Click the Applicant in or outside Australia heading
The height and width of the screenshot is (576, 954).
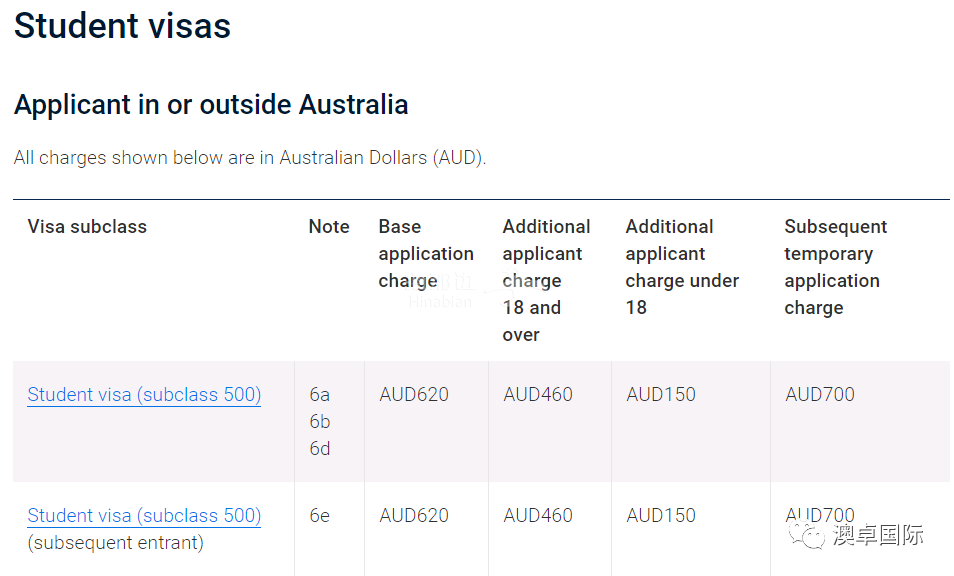pos(211,105)
